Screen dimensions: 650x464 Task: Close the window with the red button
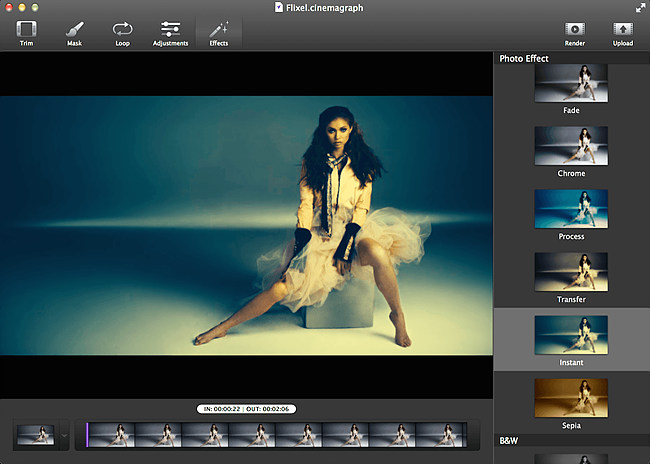pos(9,7)
